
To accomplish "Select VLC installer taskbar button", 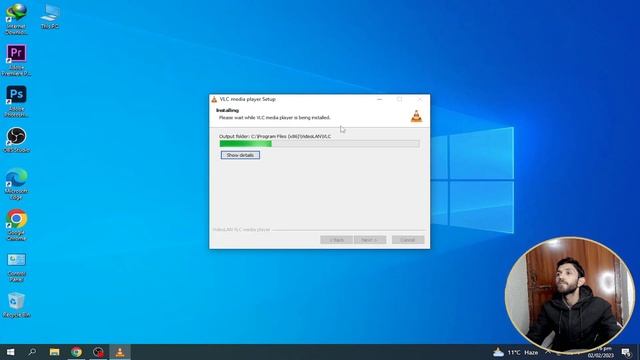I will 120,352.
